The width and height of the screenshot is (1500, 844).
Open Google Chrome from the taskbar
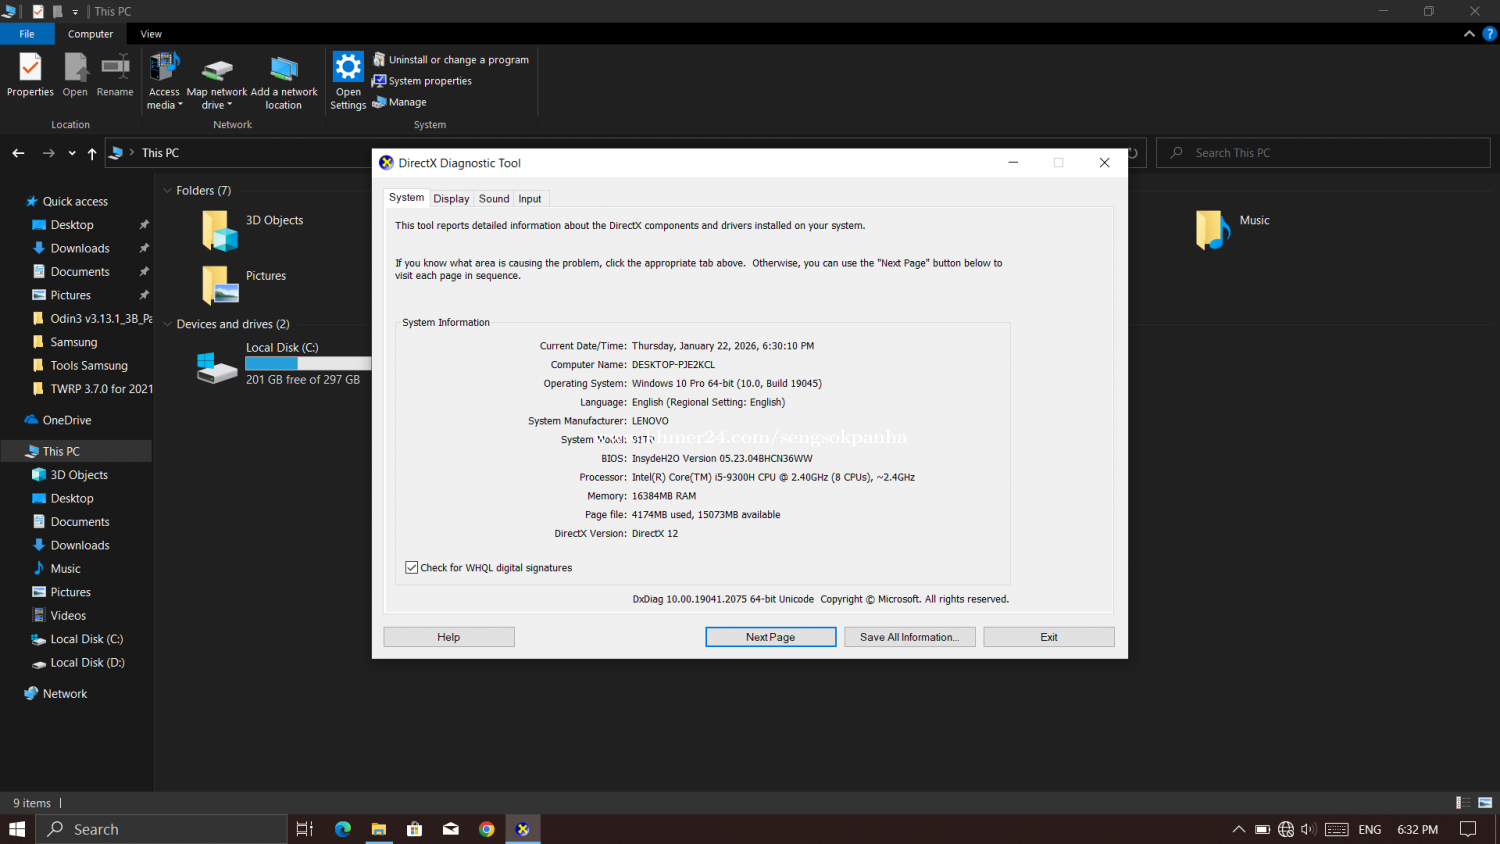point(486,829)
